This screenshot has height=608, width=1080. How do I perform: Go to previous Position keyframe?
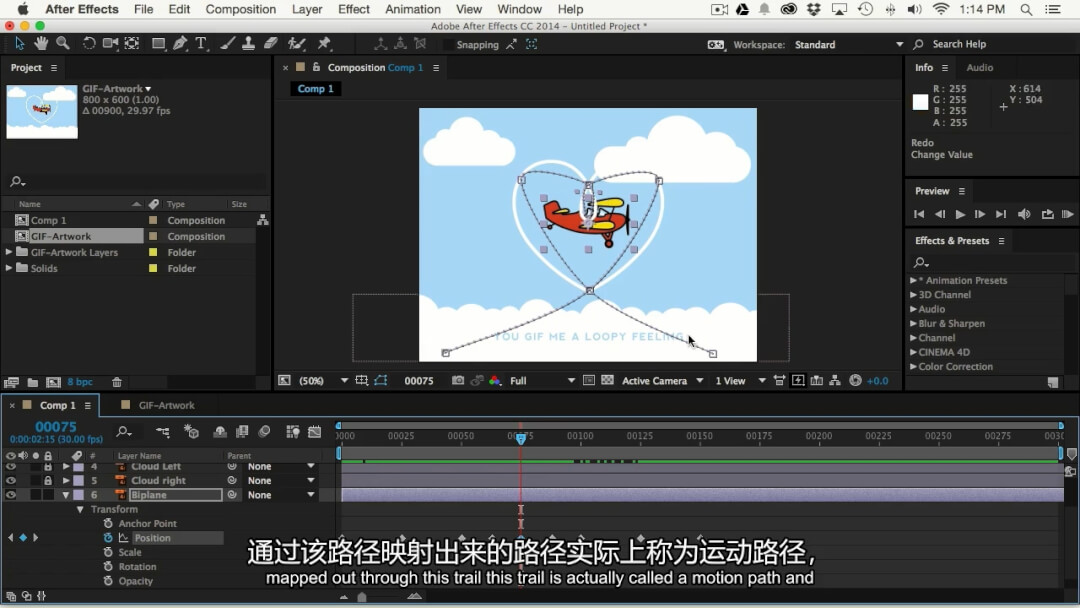click(x=10, y=538)
